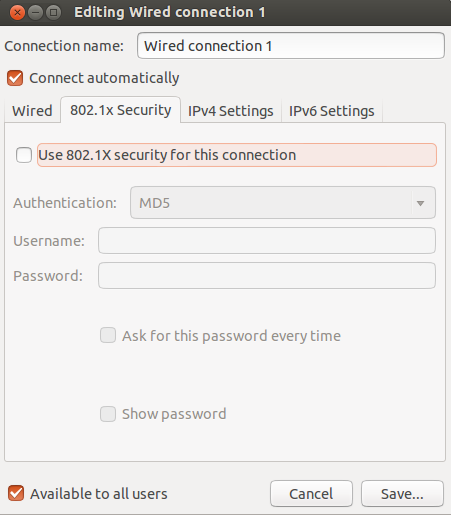Click the Authentication dropdown arrow
This screenshot has width=451, height=515.
pos(420,203)
